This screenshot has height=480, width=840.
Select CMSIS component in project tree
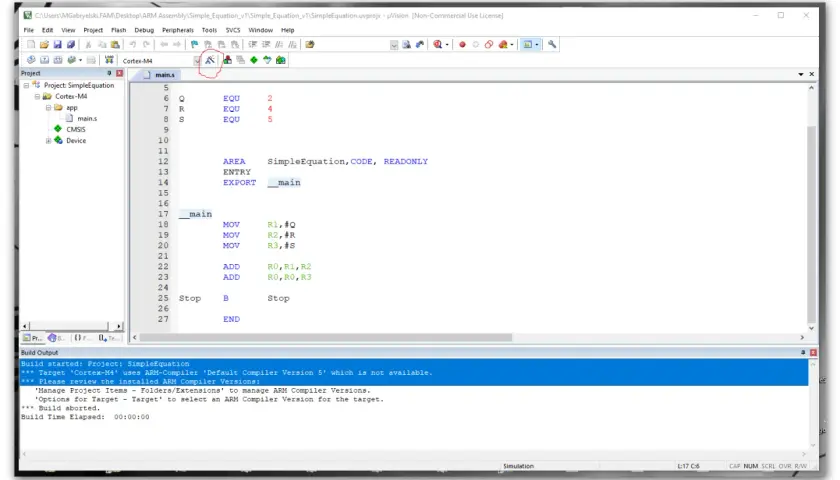[x=76, y=130]
